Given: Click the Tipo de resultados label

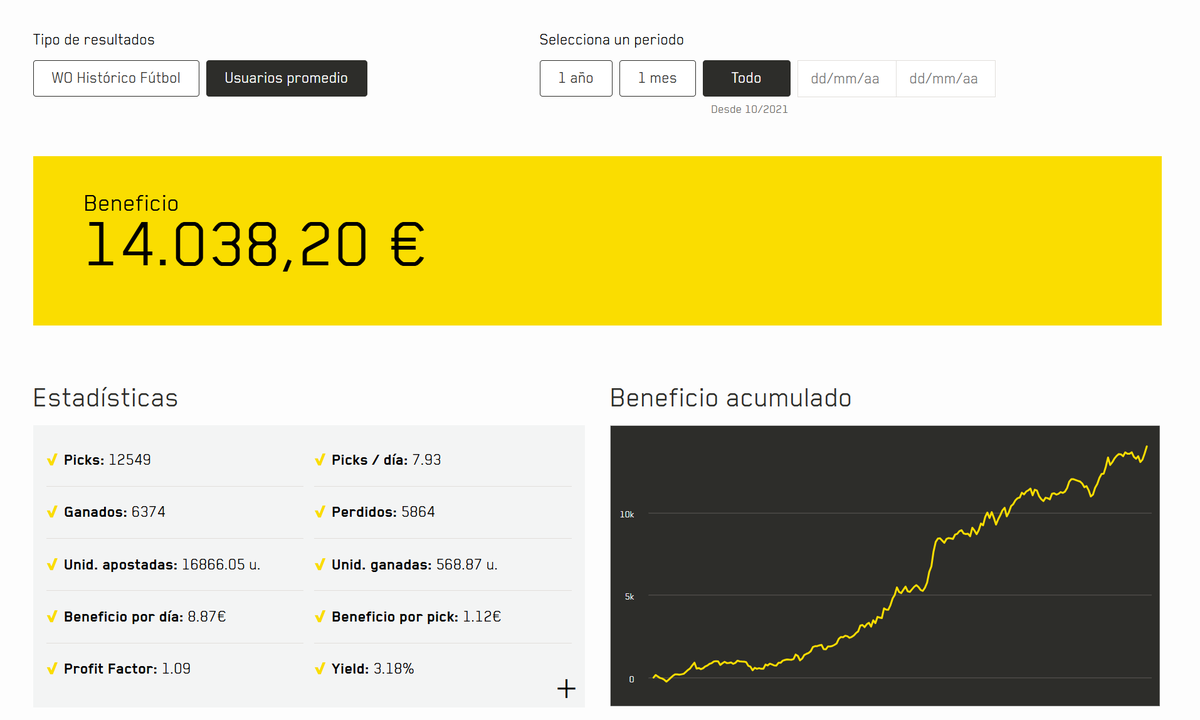Looking at the screenshot, I should 94,40.
